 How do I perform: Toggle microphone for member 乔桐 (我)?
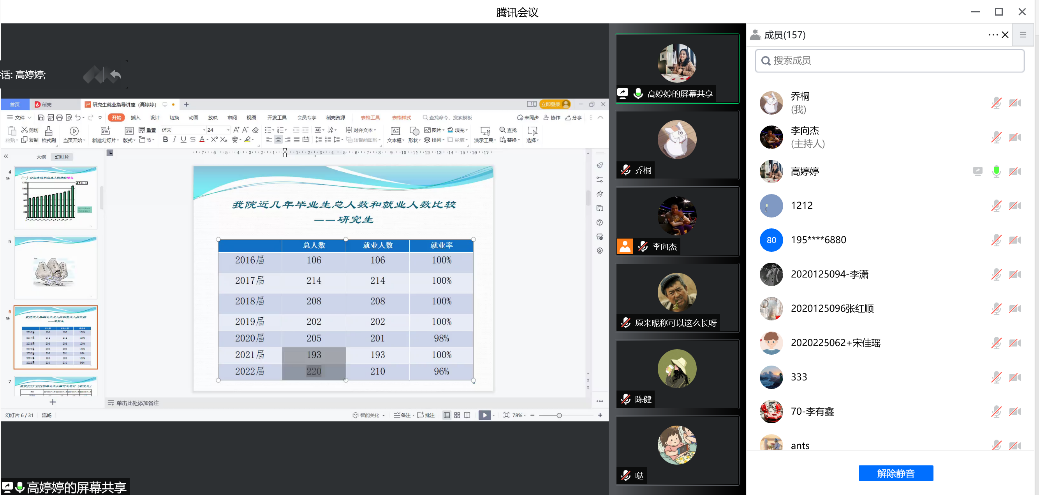996,103
